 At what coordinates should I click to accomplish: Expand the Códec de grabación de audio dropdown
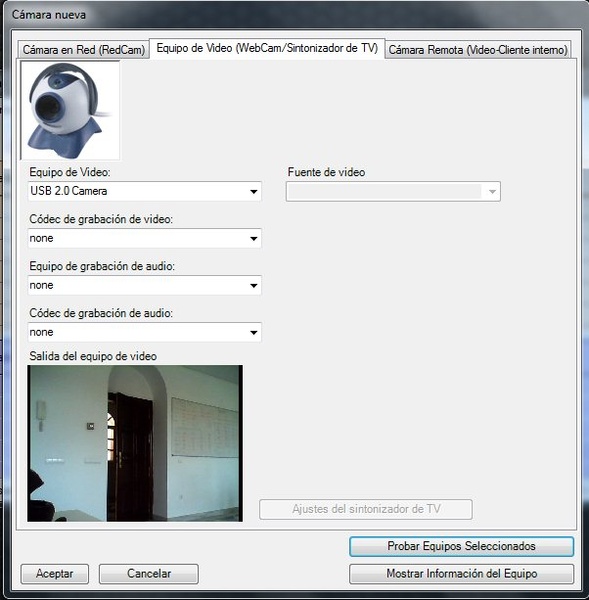coord(253,333)
